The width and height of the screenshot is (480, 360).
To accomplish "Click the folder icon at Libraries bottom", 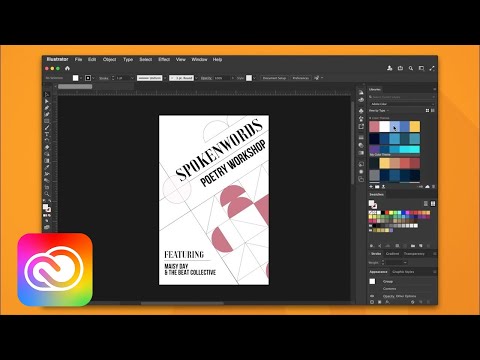I will pyautogui.click(x=377, y=187).
